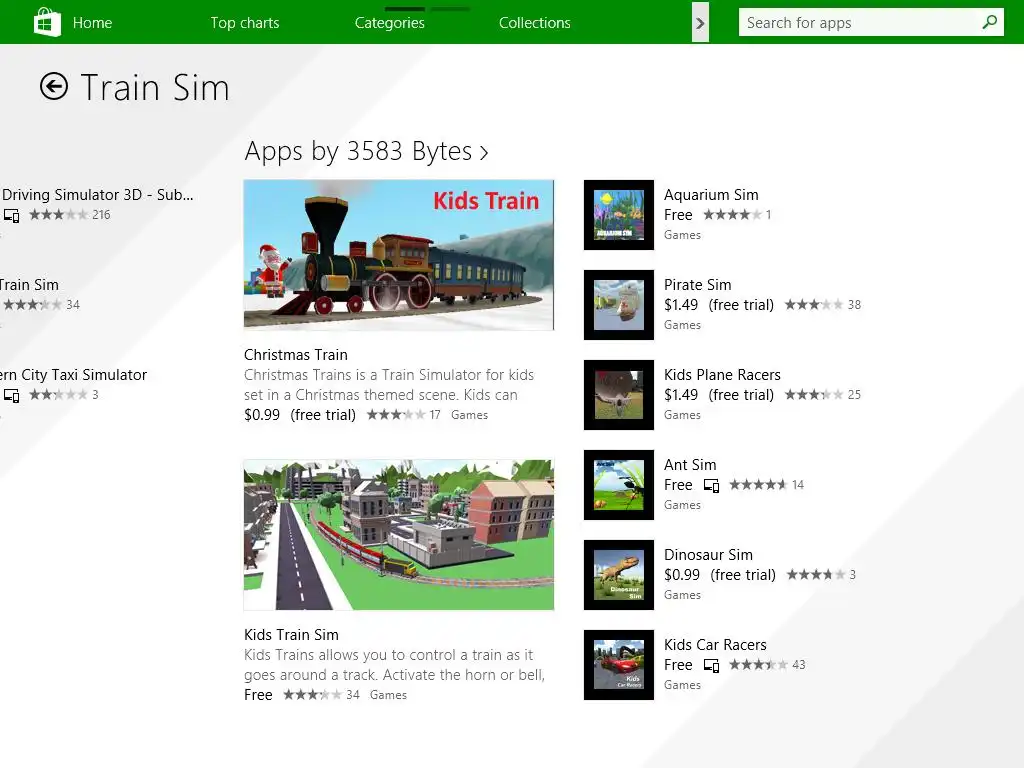The width and height of the screenshot is (1024, 768).
Task: Click device icon beside Driving Simulator 3D rating
Action: click(x=11, y=215)
